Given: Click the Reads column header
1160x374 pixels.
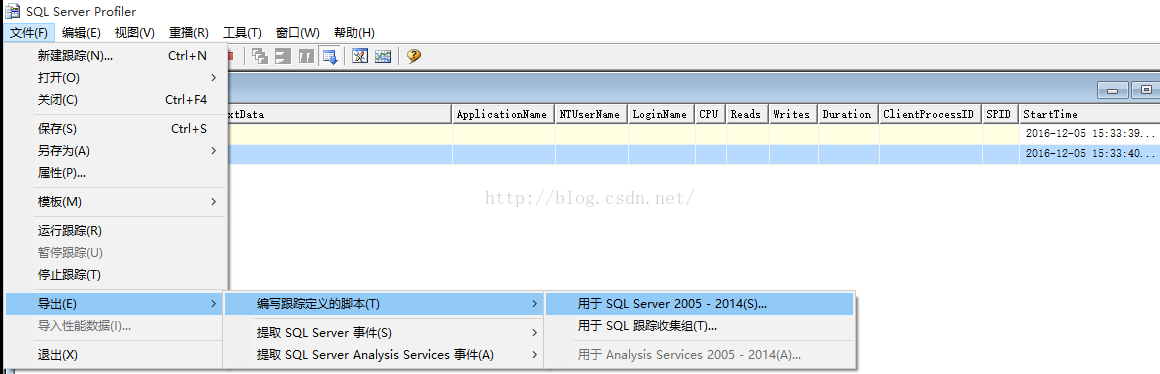Looking at the screenshot, I should 748,115.
